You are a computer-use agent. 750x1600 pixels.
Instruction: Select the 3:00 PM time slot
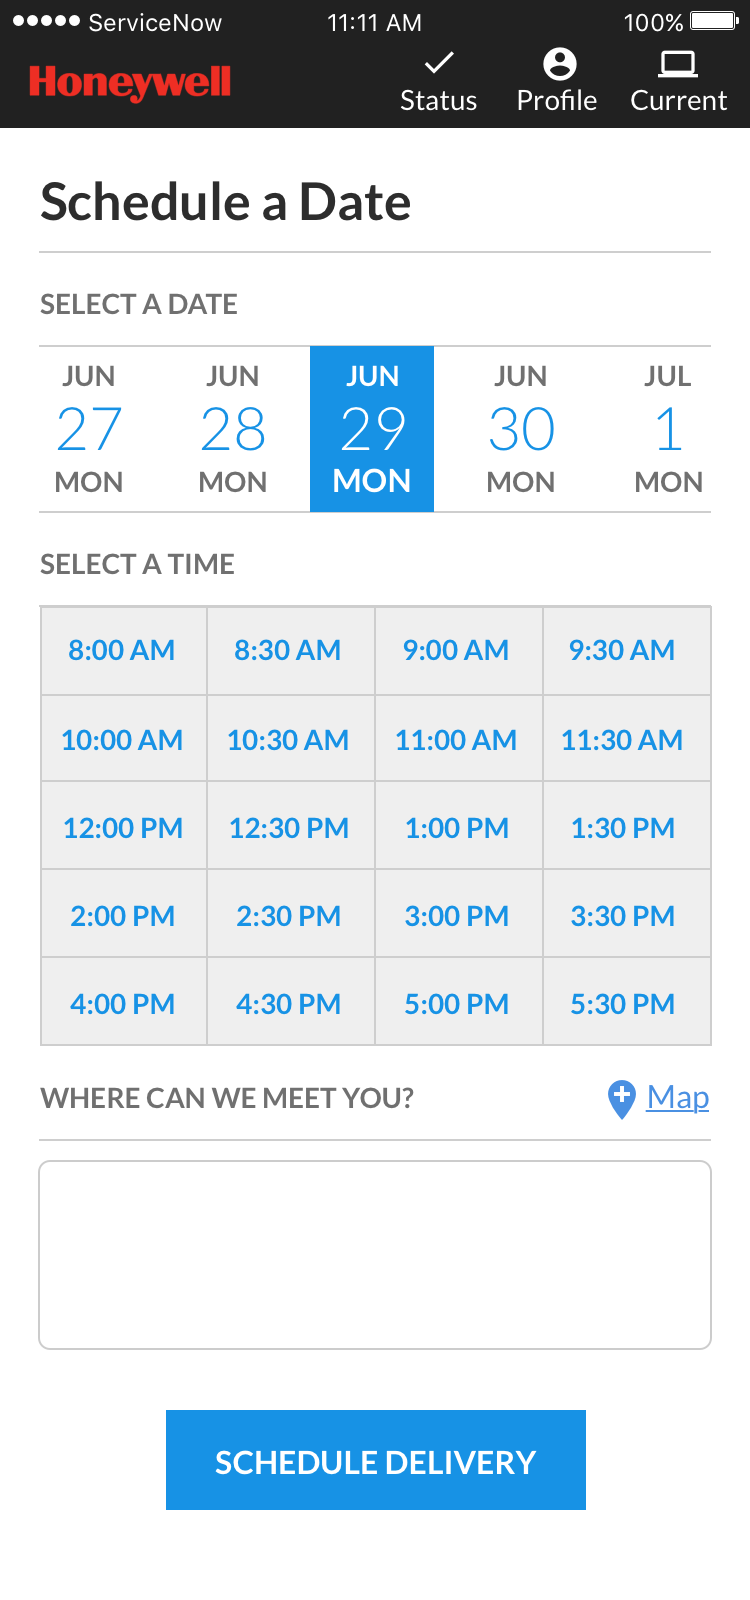click(456, 916)
